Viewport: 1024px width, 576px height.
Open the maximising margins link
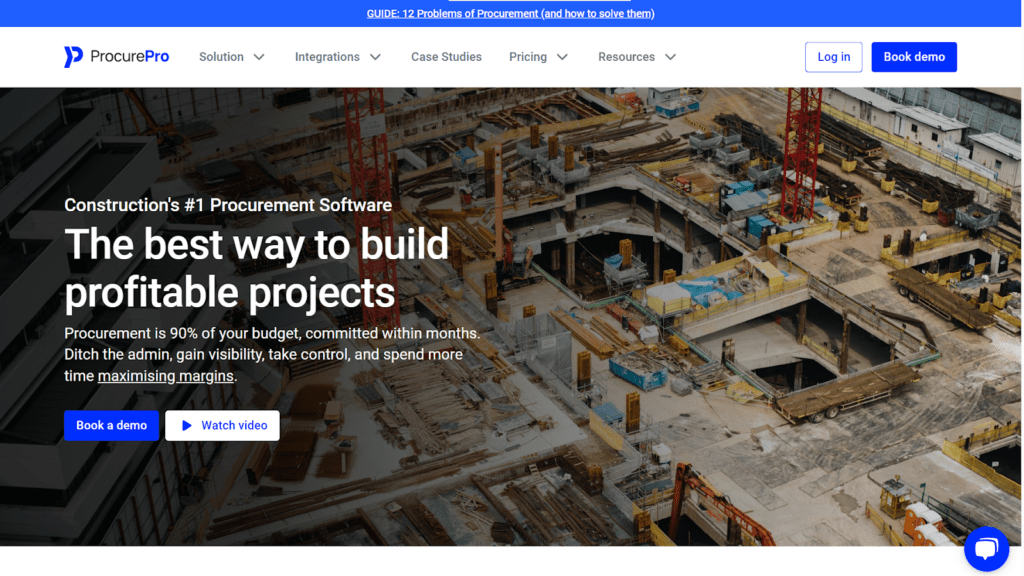pyautogui.click(x=164, y=376)
